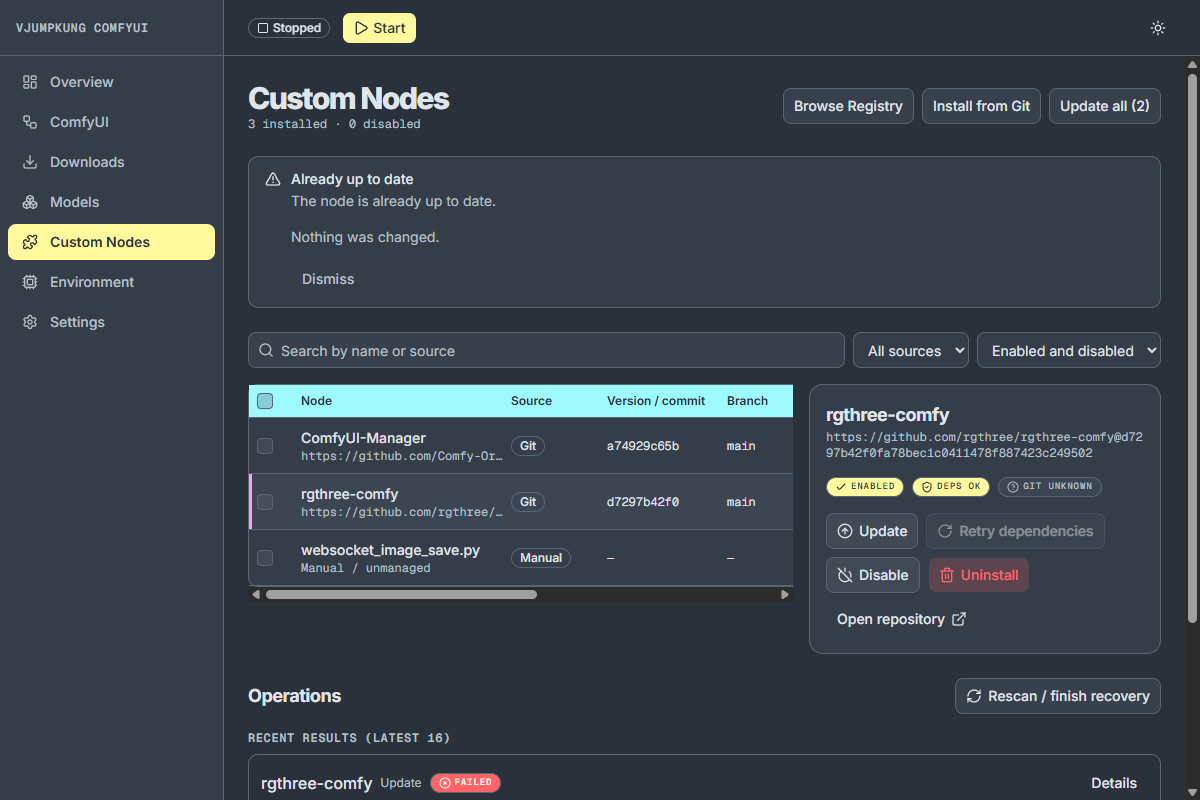This screenshot has width=1200, height=800.
Task: Open the Overview page
Action: tap(111, 82)
